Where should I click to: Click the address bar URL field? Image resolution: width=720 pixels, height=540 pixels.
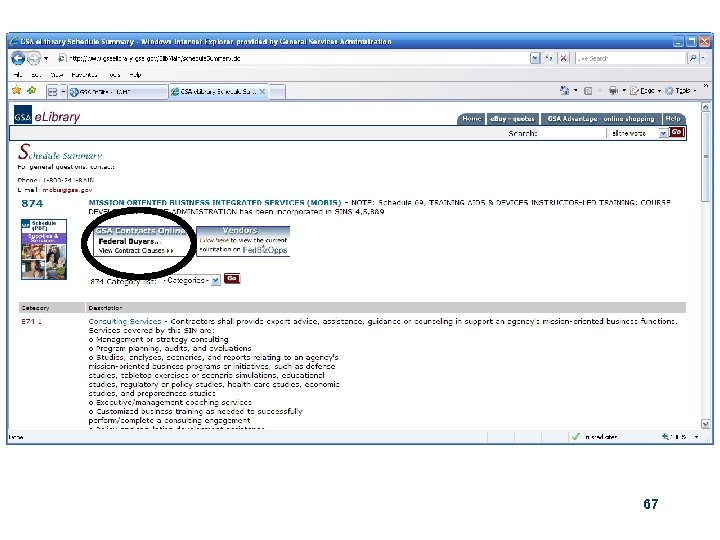(296, 58)
